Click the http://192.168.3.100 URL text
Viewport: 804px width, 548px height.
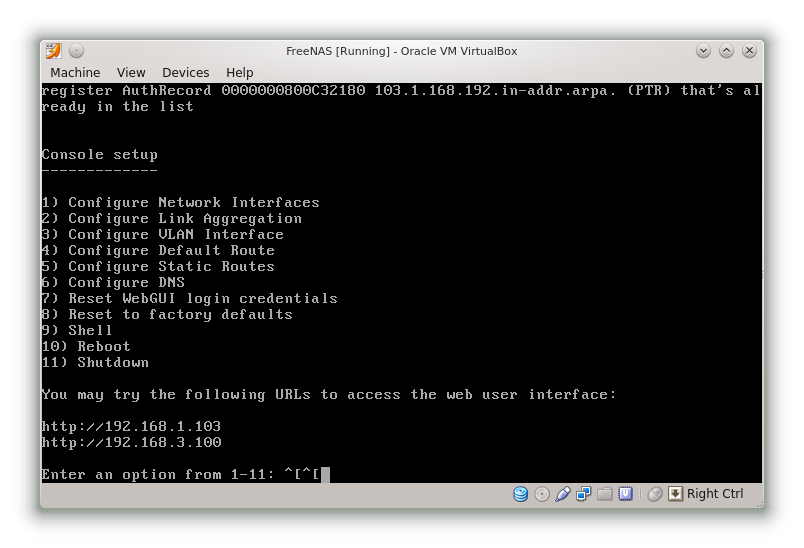(x=131, y=442)
